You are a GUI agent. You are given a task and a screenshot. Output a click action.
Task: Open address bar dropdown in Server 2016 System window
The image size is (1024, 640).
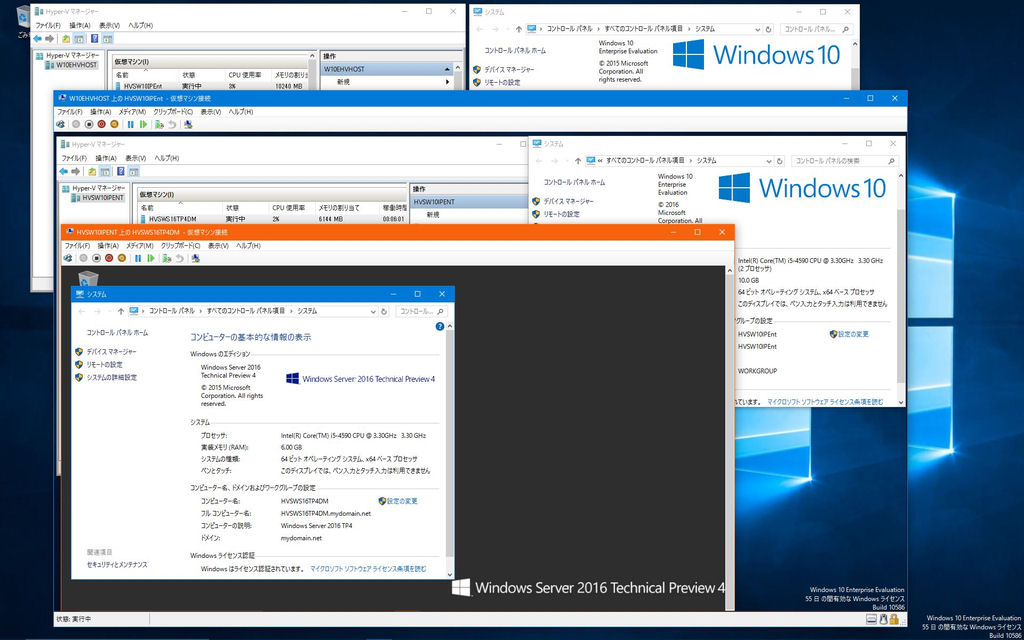coord(374,312)
